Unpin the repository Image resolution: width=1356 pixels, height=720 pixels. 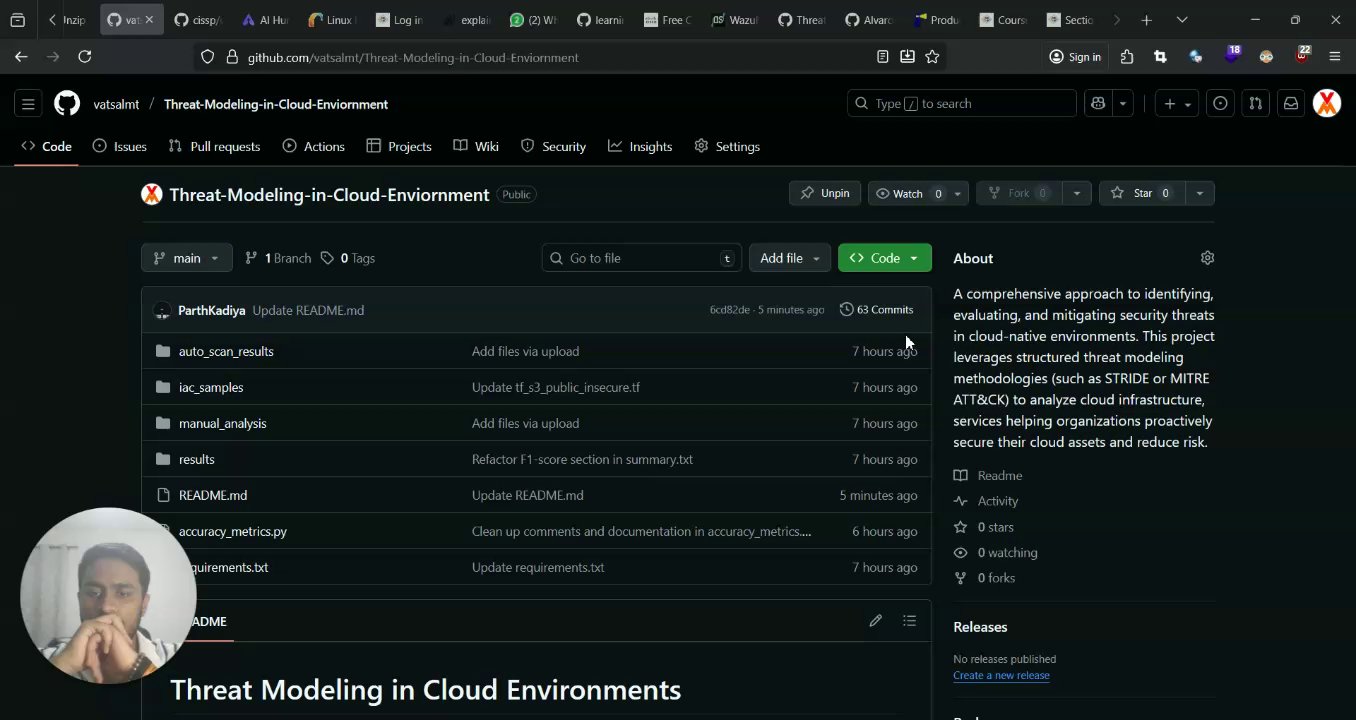824,193
